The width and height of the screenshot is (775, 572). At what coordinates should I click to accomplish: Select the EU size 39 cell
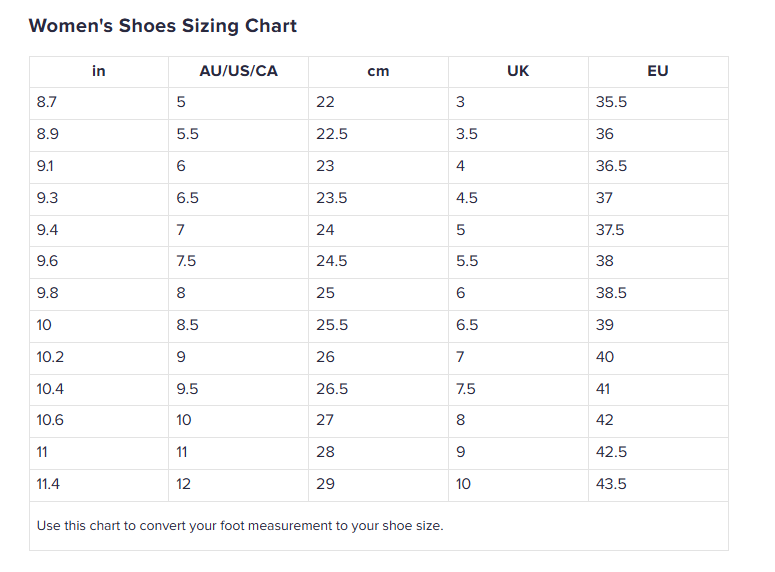coord(605,325)
